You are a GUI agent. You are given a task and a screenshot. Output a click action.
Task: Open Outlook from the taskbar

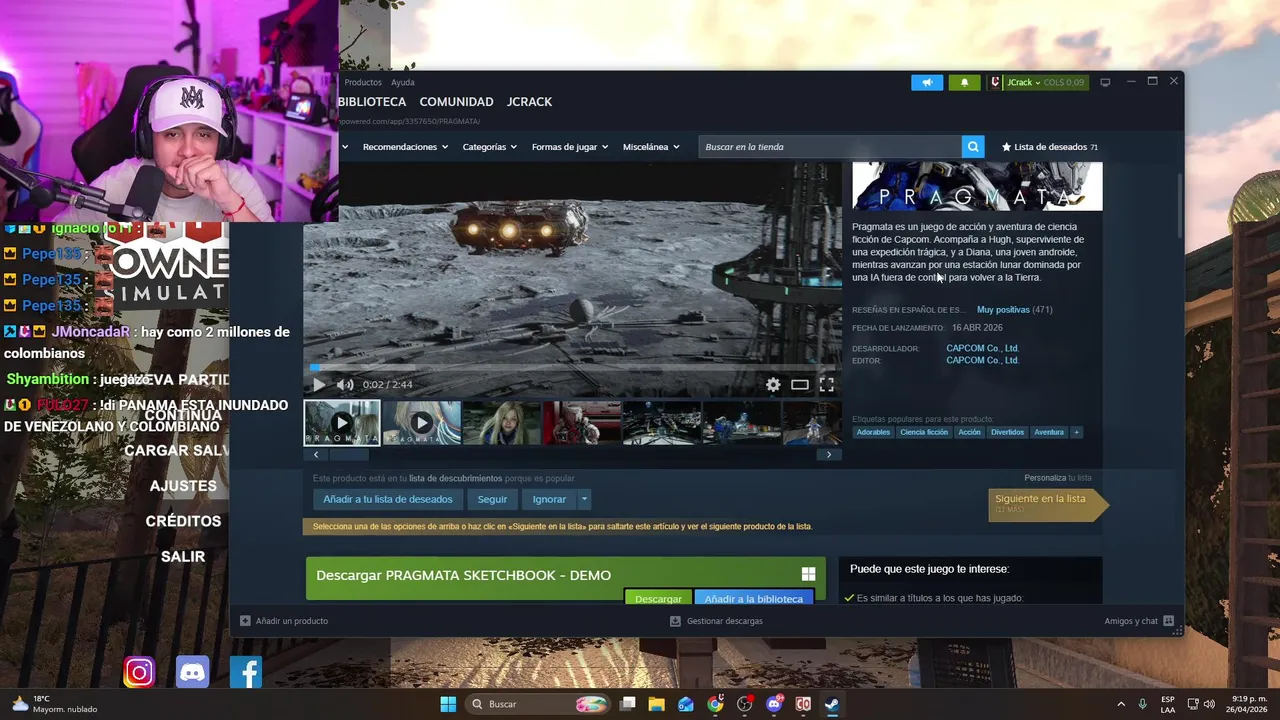[686, 704]
